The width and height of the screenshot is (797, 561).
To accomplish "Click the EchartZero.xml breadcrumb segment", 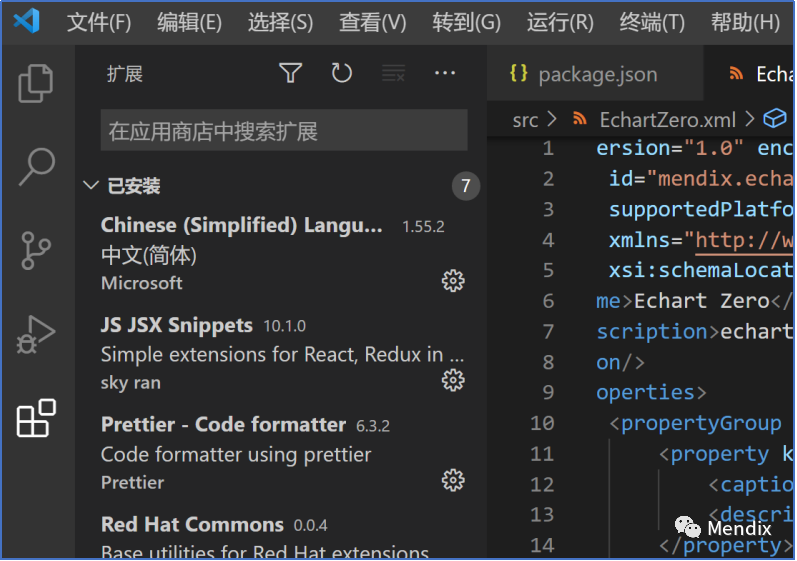I will click(667, 120).
